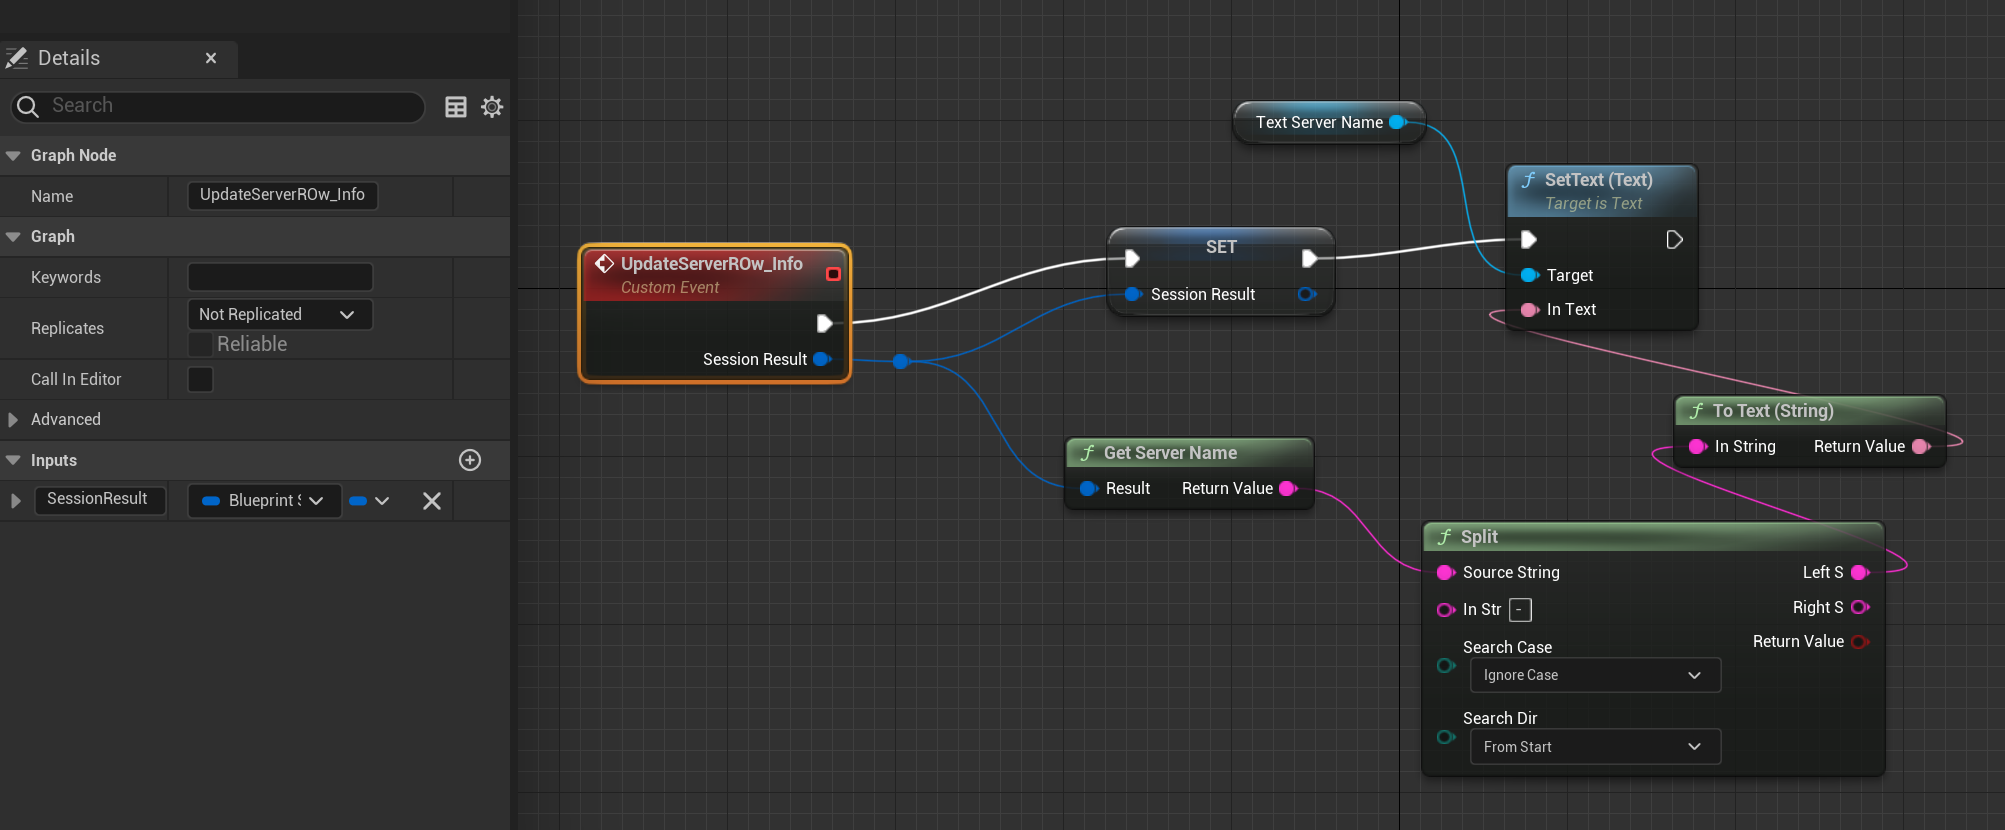This screenshot has width=2005, height=830.
Task: Edit the Name field UpdateServerROw_Info
Action: [282, 195]
